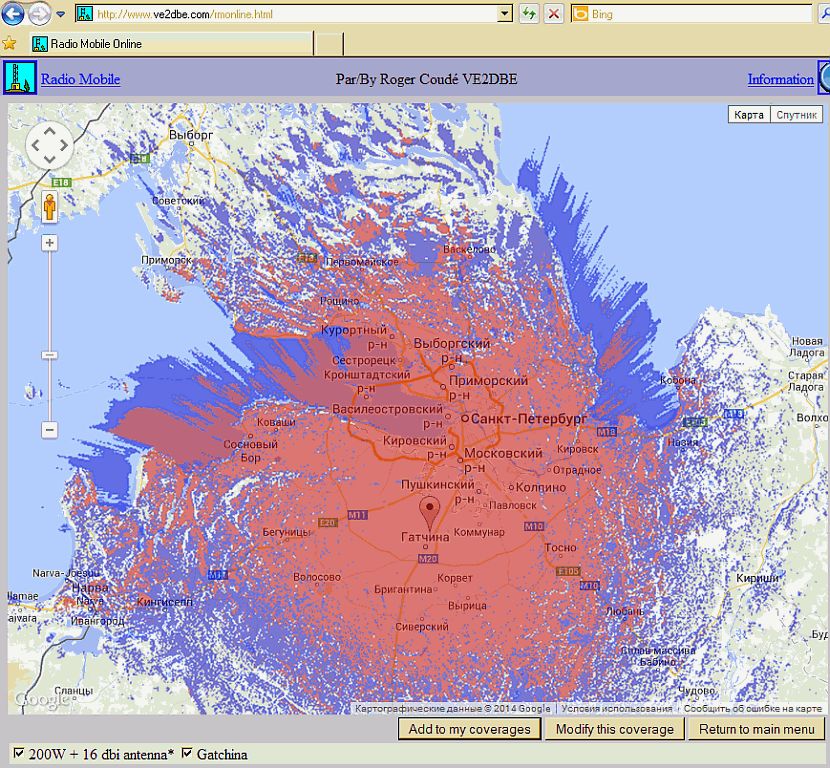Click the map zoom in plus
Screen dimensions: 830x768
tap(49, 243)
